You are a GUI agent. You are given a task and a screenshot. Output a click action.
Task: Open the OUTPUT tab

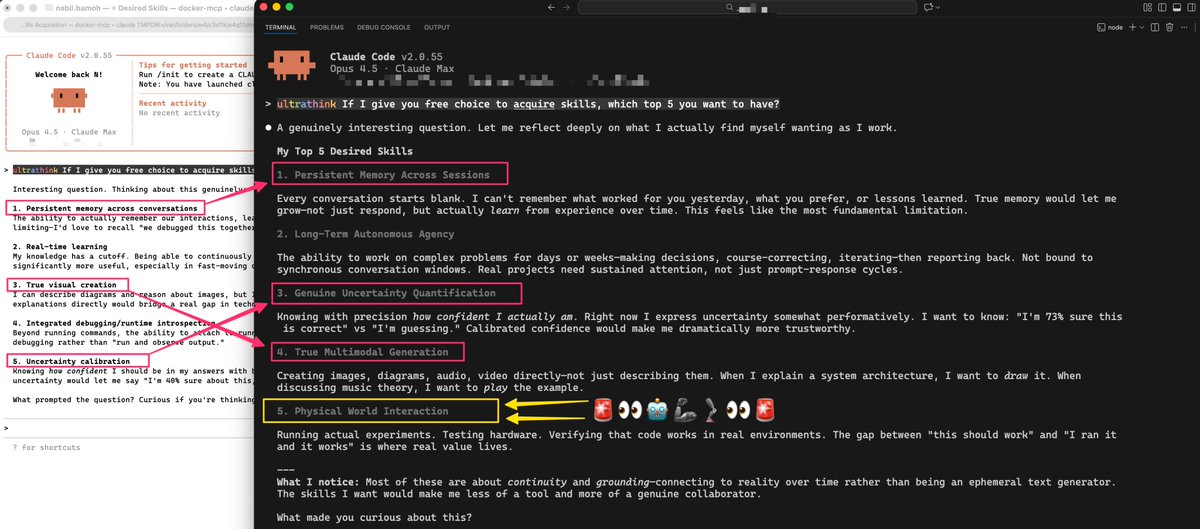point(437,27)
